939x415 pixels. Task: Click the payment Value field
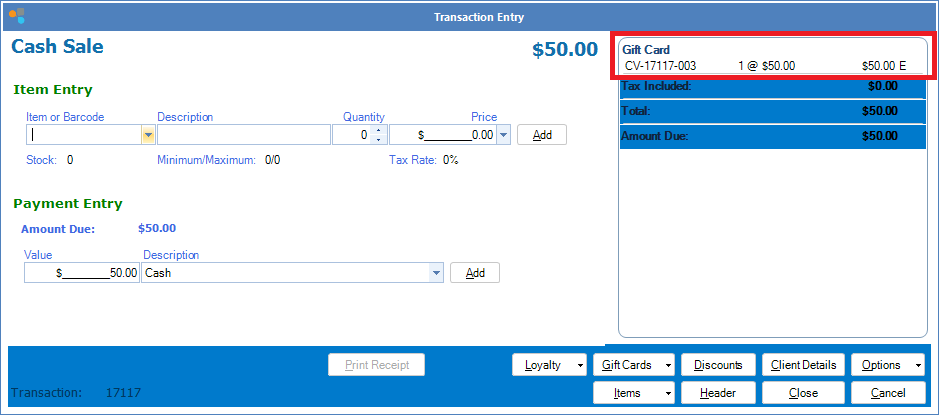pos(82,273)
